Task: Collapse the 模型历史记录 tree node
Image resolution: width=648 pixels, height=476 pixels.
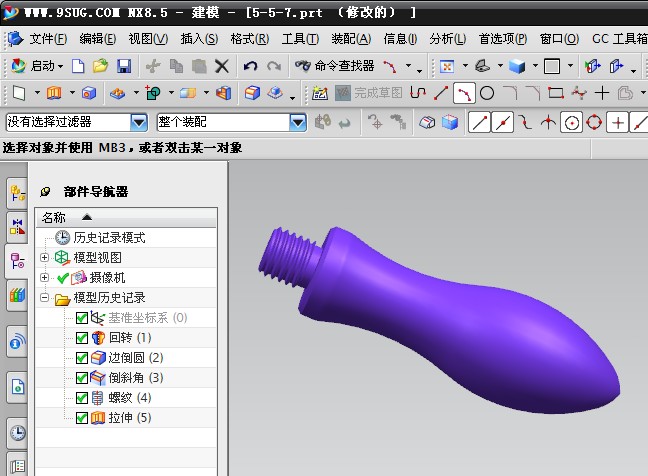Action: coord(44,298)
